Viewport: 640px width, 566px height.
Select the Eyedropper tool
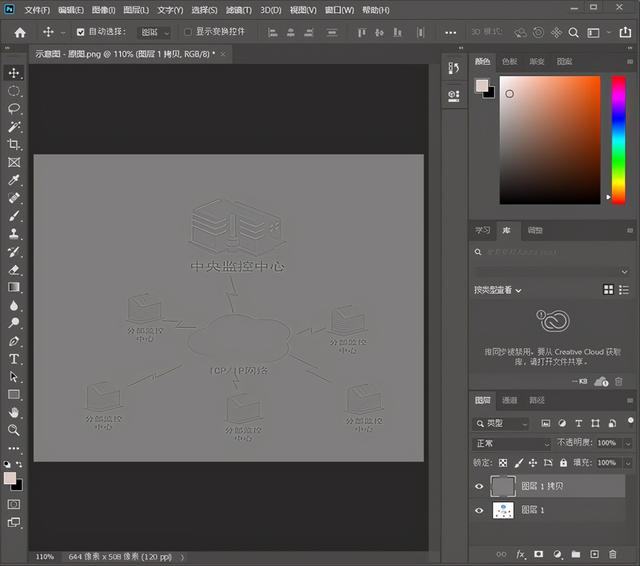pos(14,180)
